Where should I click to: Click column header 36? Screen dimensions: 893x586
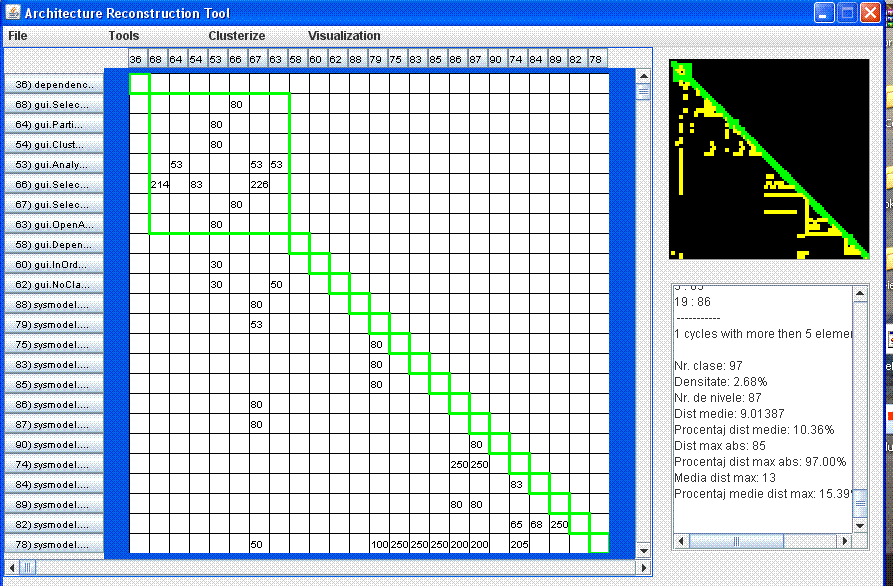(137, 60)
